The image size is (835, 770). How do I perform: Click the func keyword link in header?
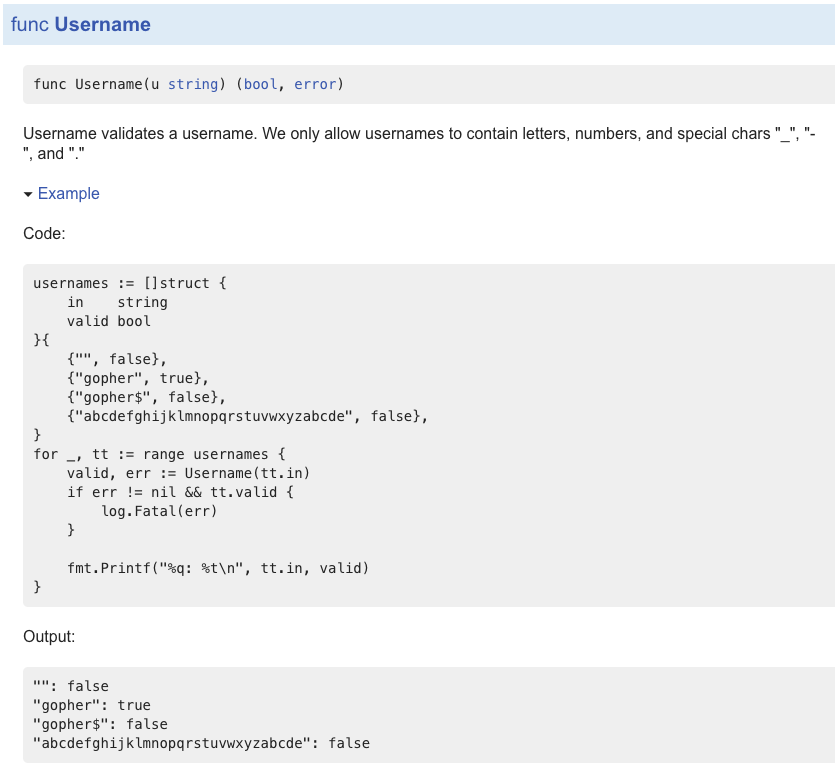[24, 23]
